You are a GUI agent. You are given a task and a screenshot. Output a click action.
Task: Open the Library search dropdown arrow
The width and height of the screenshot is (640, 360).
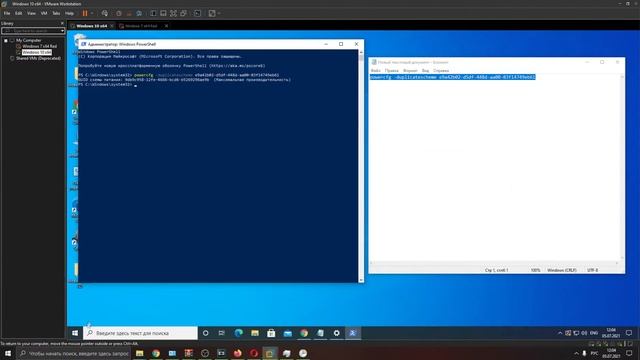coord(62,31)
